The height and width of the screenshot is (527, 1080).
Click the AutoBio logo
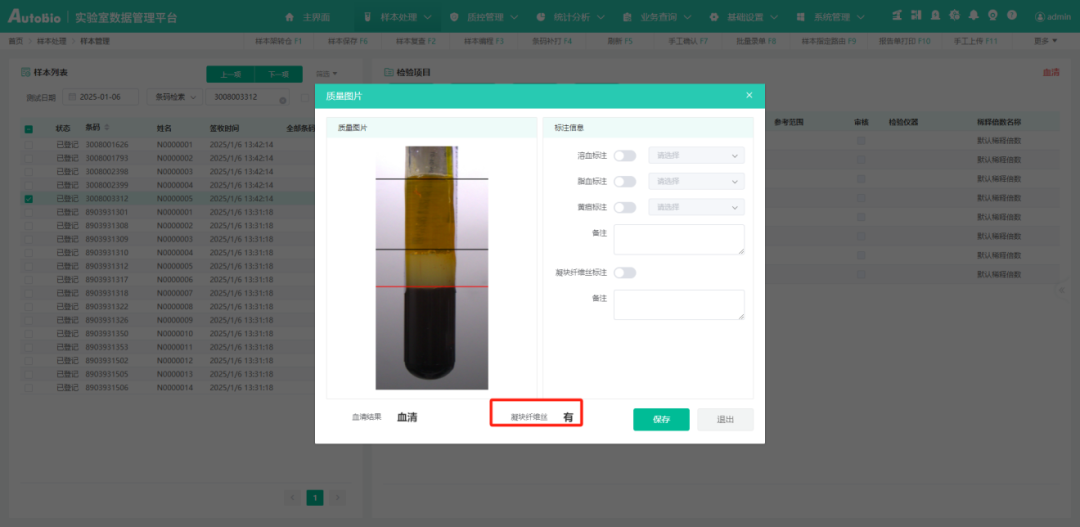tap(36, 17)
